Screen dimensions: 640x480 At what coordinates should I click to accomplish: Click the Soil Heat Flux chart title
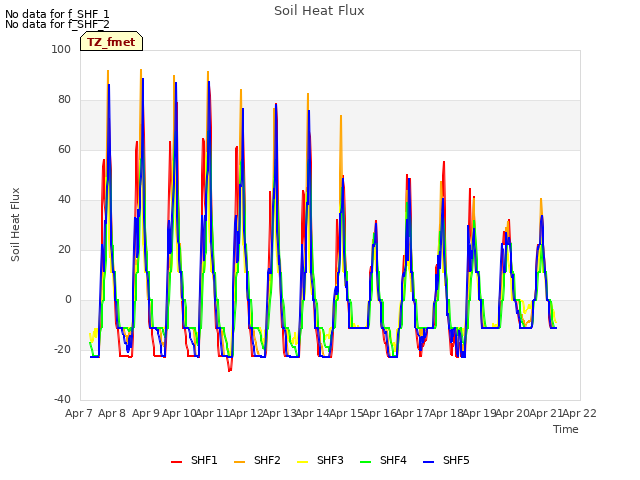[x=319, y=11]
